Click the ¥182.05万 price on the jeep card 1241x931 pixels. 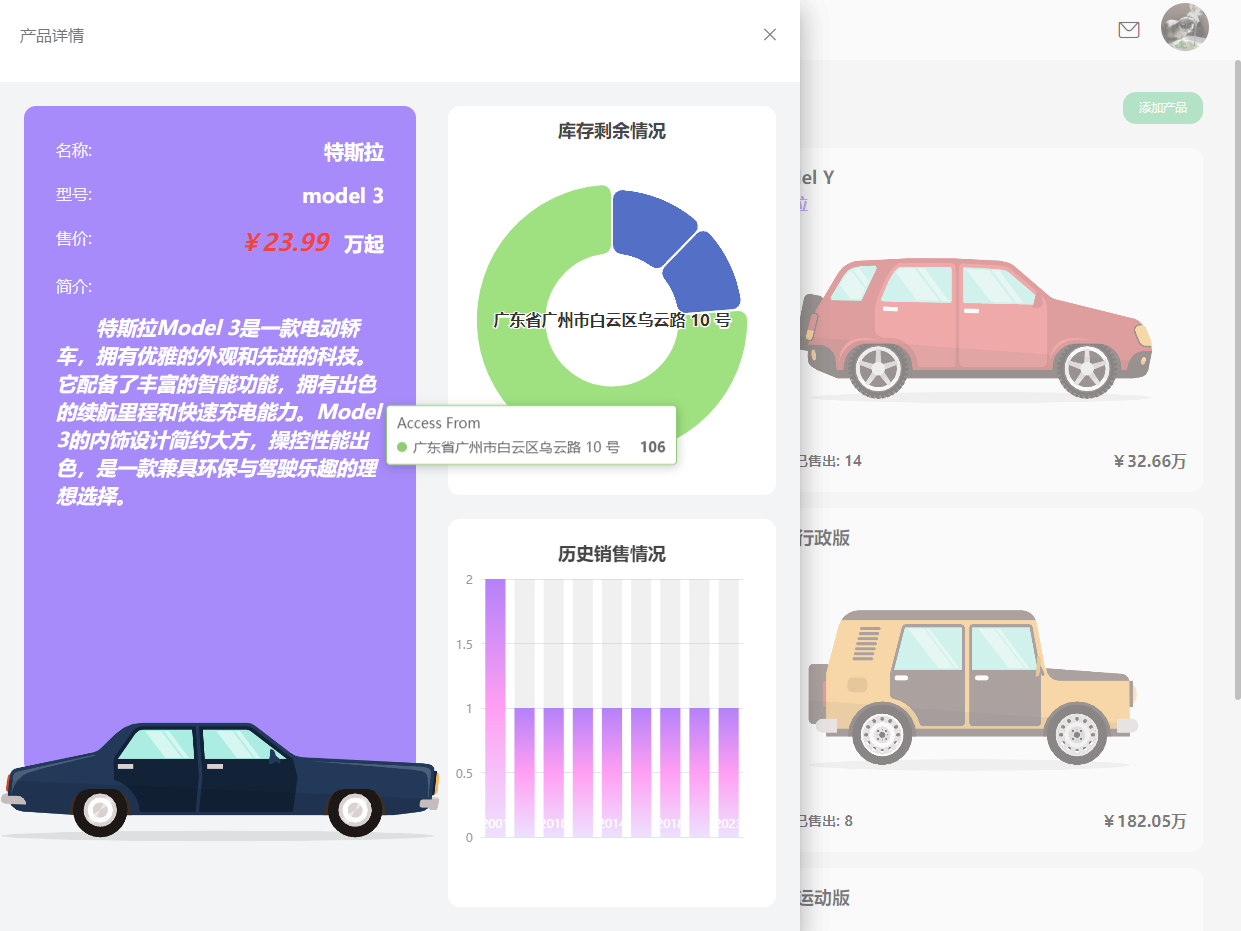coord(1145,821)
